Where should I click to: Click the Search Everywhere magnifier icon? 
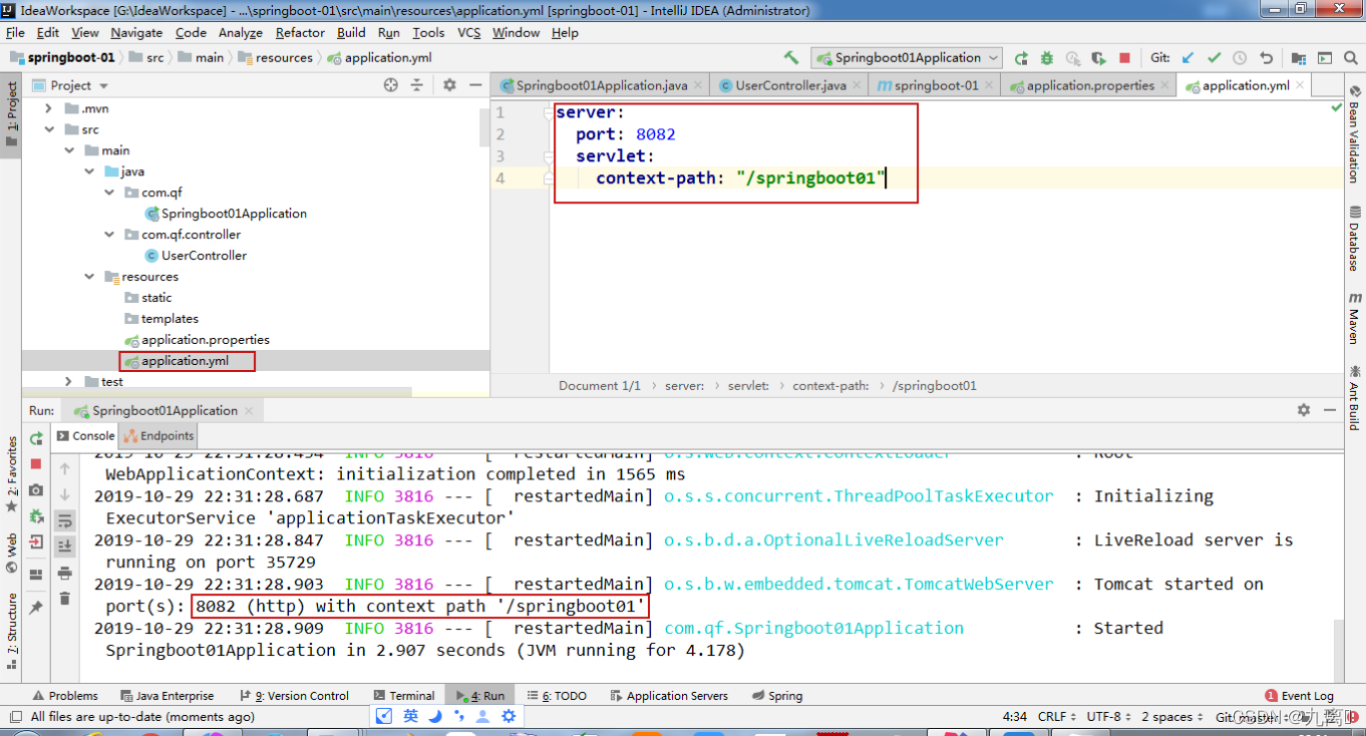1351,58
